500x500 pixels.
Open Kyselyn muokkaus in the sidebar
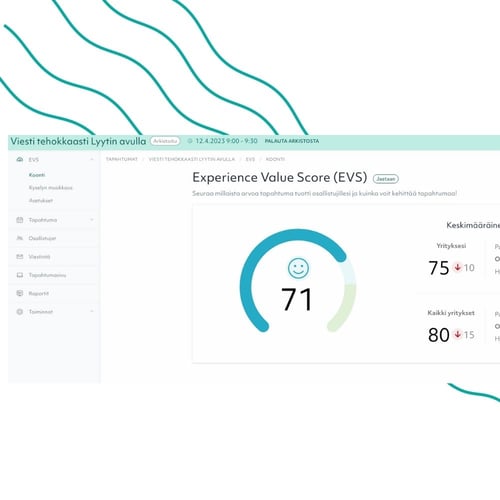(x=50, y=188)
